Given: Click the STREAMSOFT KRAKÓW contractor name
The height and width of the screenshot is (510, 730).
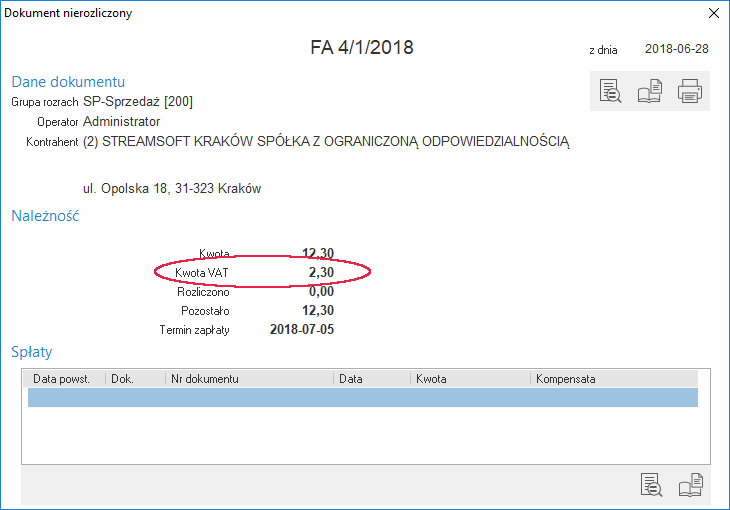Looking at the screenshot, I should point(326,142).
